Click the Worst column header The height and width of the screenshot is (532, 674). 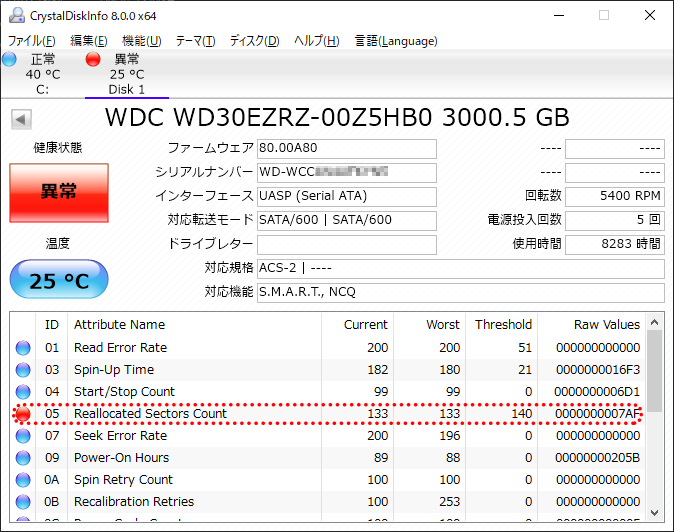tap(429, 324)
